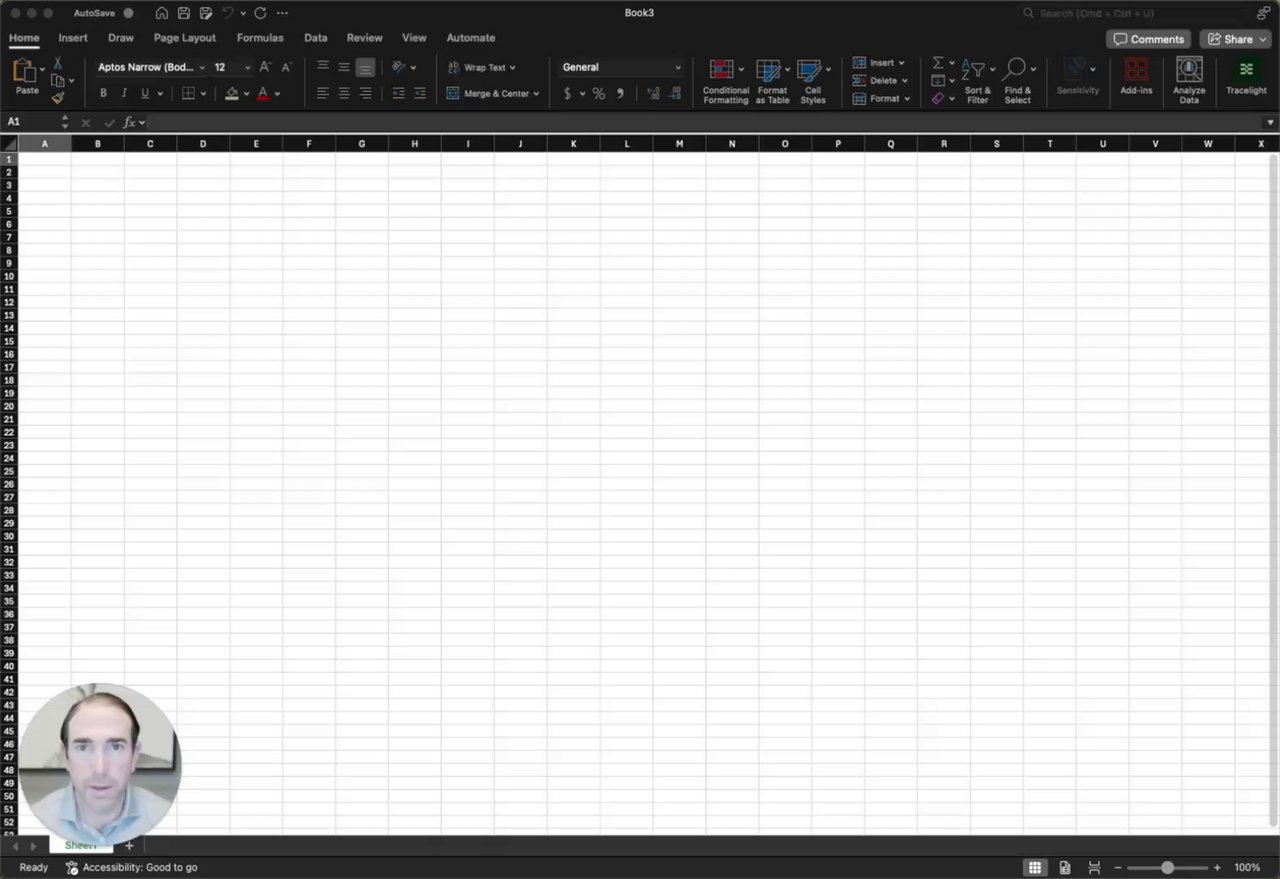Open the Data ribbon tab
1280x879 pixels.
pyautogui.click(x=316, y=38)
